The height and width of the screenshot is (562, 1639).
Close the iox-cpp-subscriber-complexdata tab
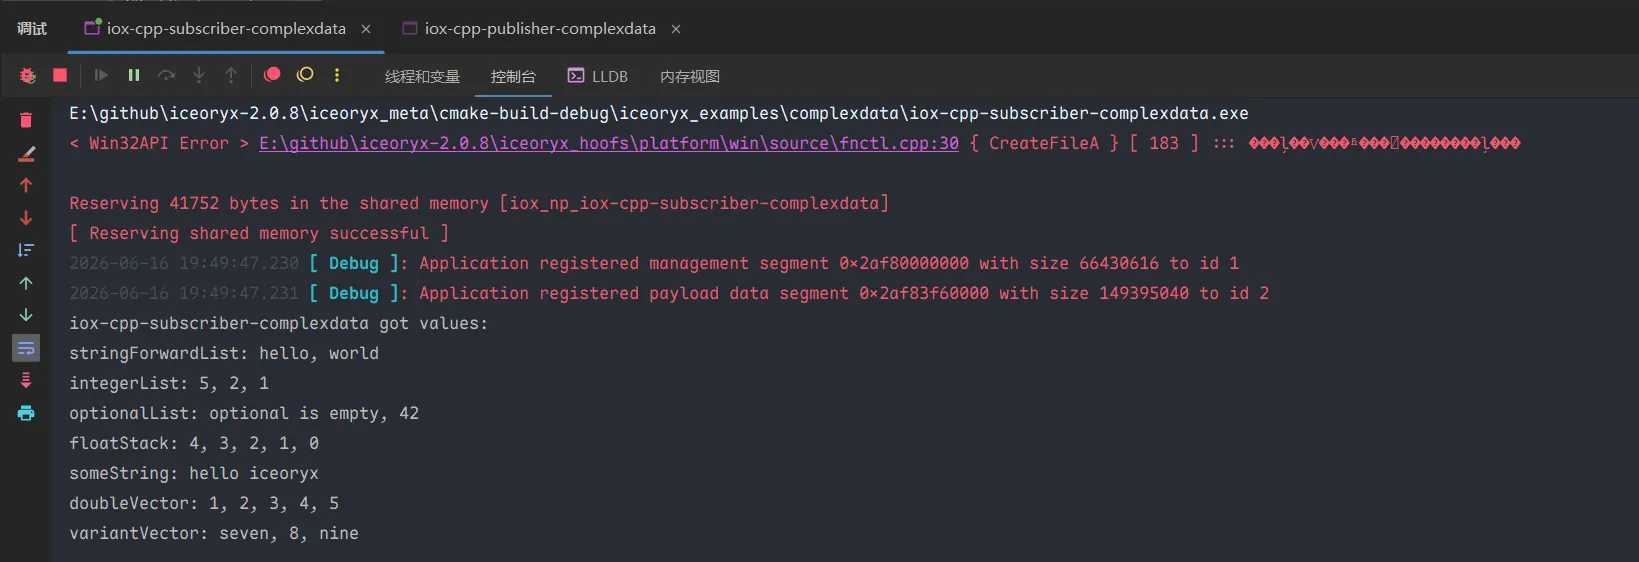pyautogui.click(x=366, y=29)
